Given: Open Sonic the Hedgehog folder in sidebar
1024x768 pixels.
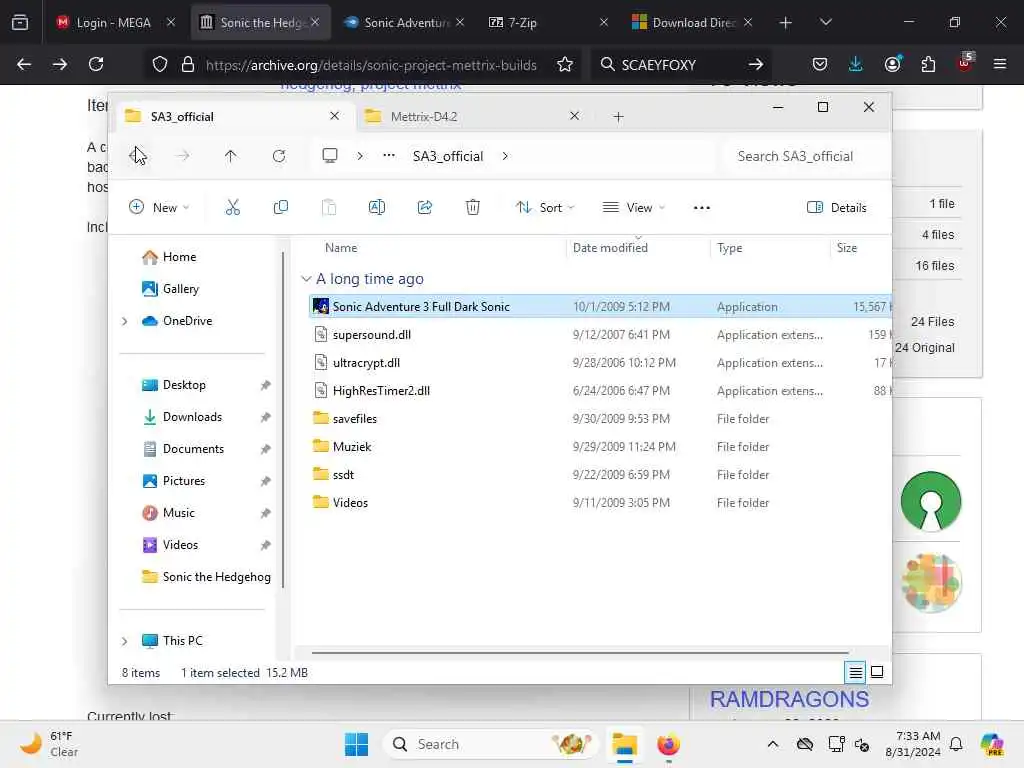Looking at the screenshot, I should [206, 577].
